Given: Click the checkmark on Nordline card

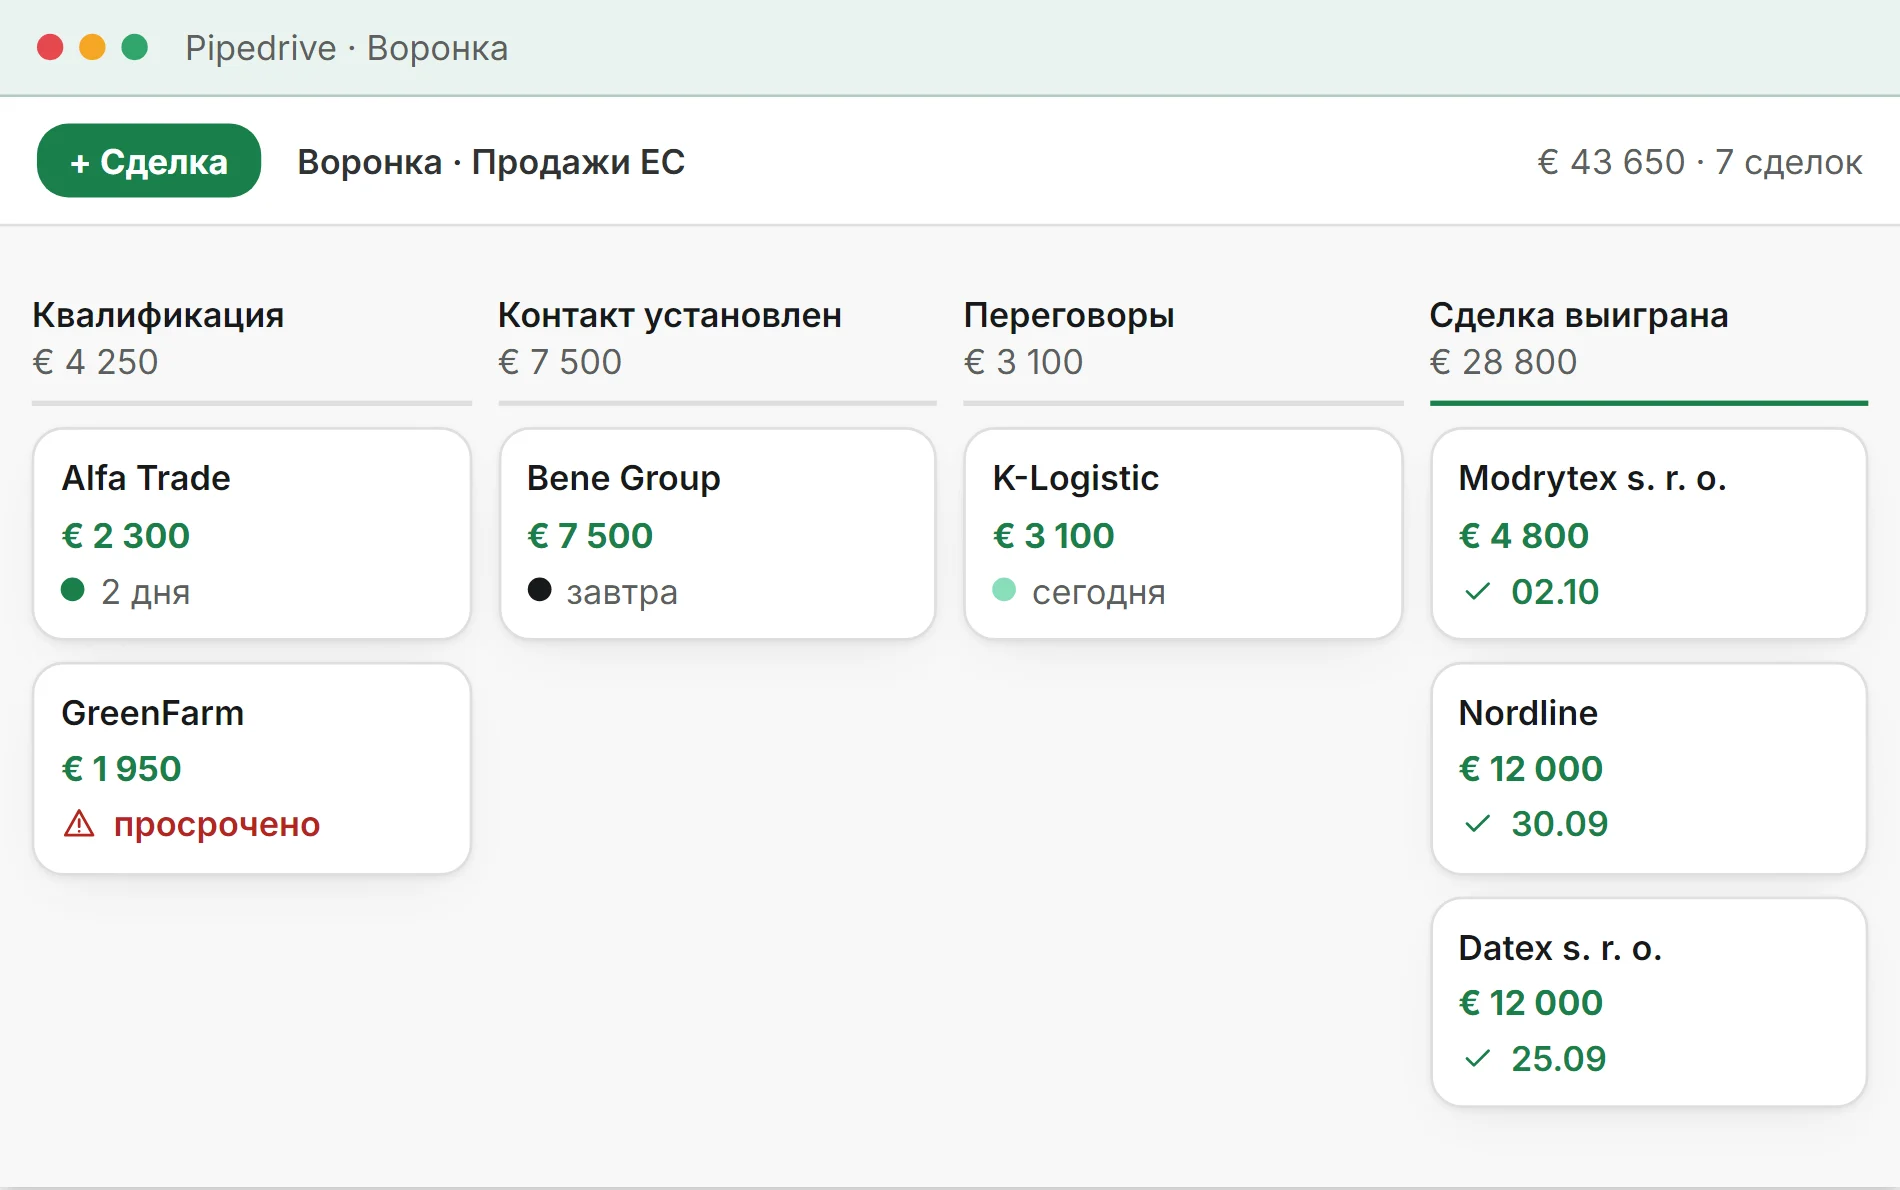Looking at the screenshot, I should (x=1477, y=824).
